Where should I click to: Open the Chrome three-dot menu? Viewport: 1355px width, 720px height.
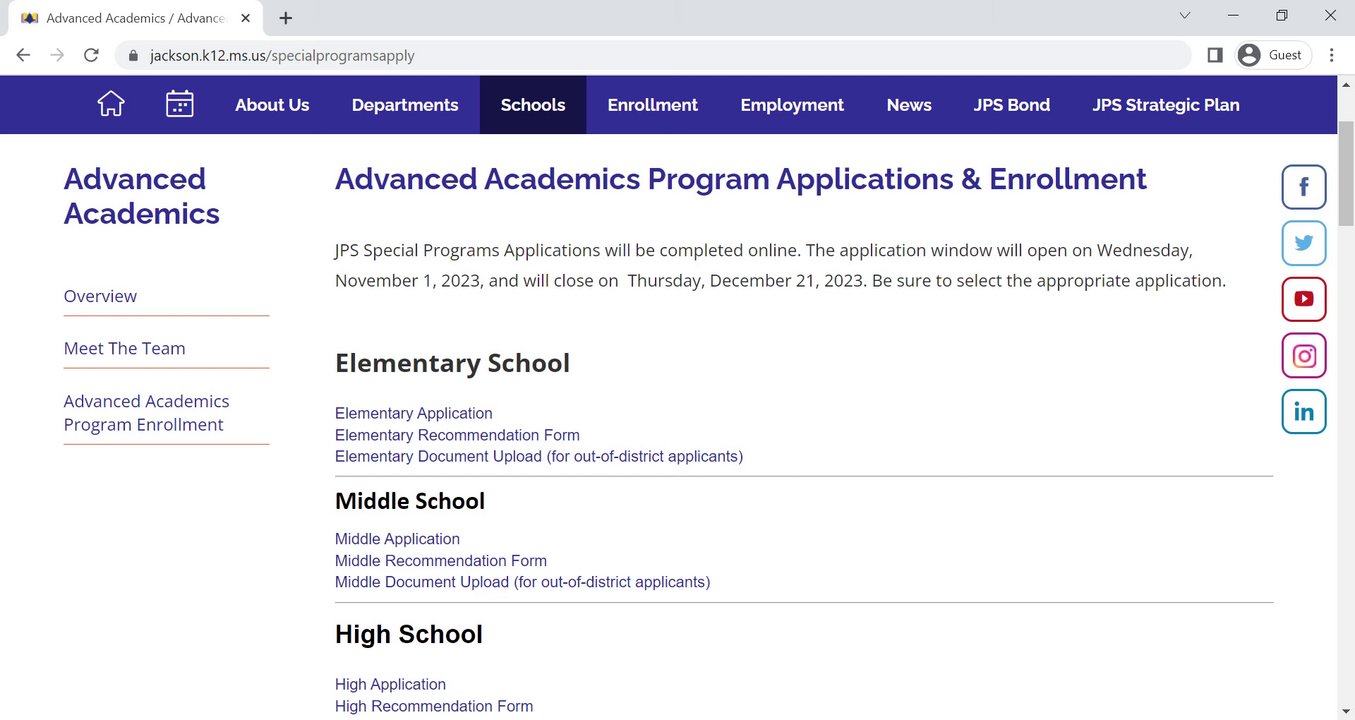pyautogui.click(x=1332, y=55)
